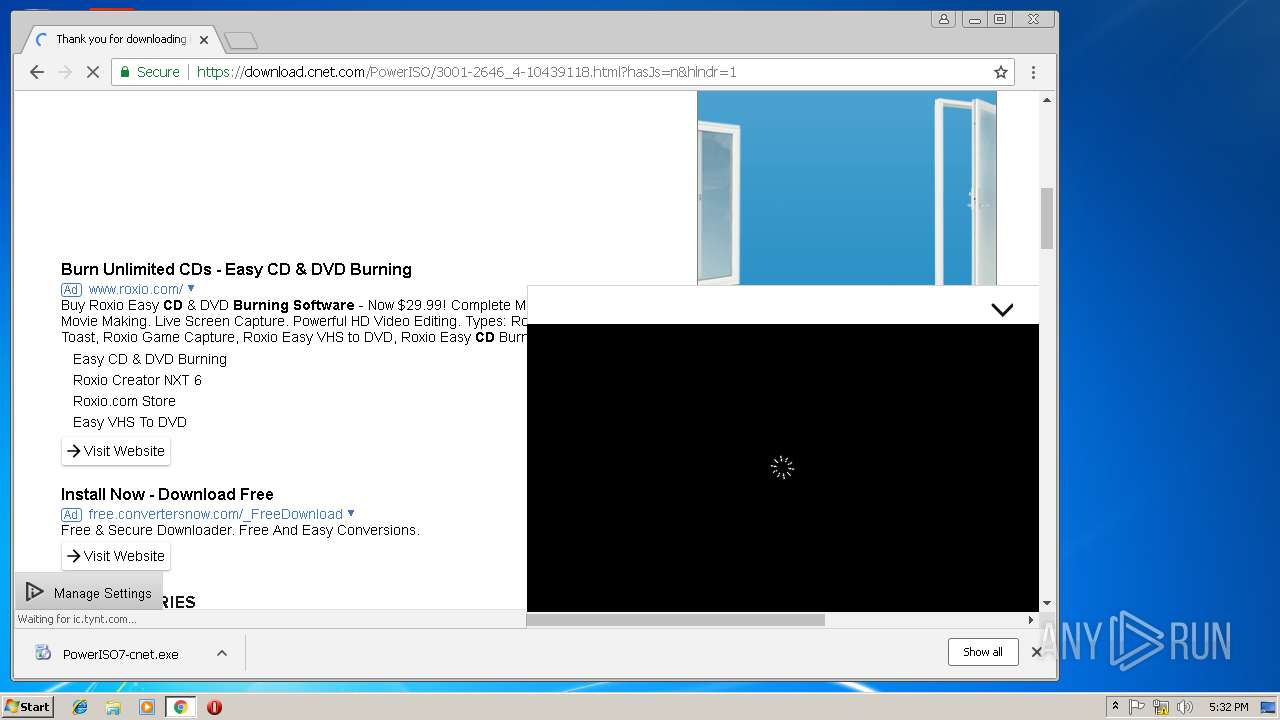This screenshot has width=1280, height=720.
Task: Expand options arrow for PowerISO7-cnet.exe
Action: point(222,653)
